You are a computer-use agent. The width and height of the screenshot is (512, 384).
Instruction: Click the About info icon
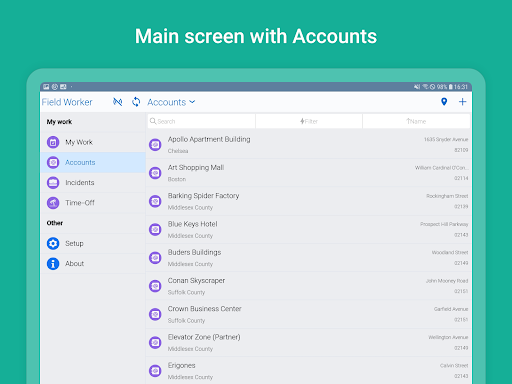53,263
